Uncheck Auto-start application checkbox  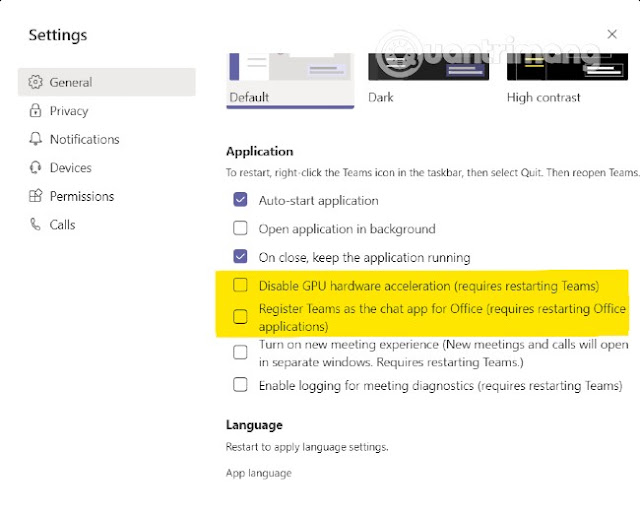tap(240, 200)
